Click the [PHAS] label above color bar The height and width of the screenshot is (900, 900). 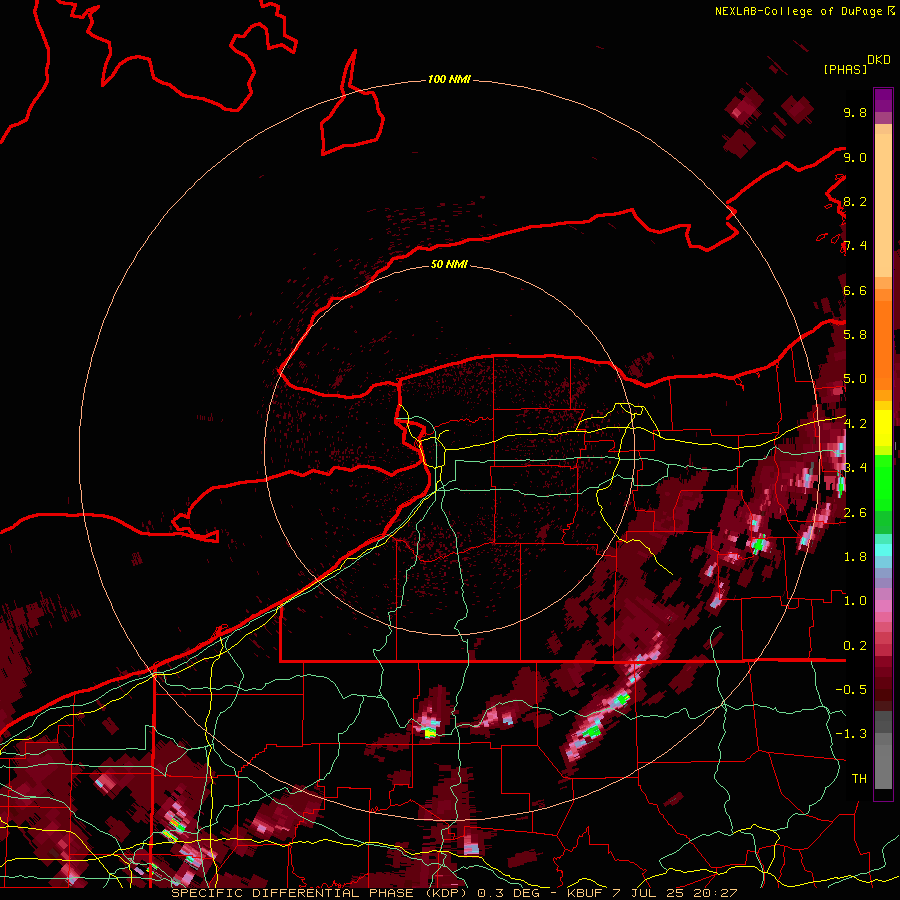pyautogui.click(x=845, y=70)
